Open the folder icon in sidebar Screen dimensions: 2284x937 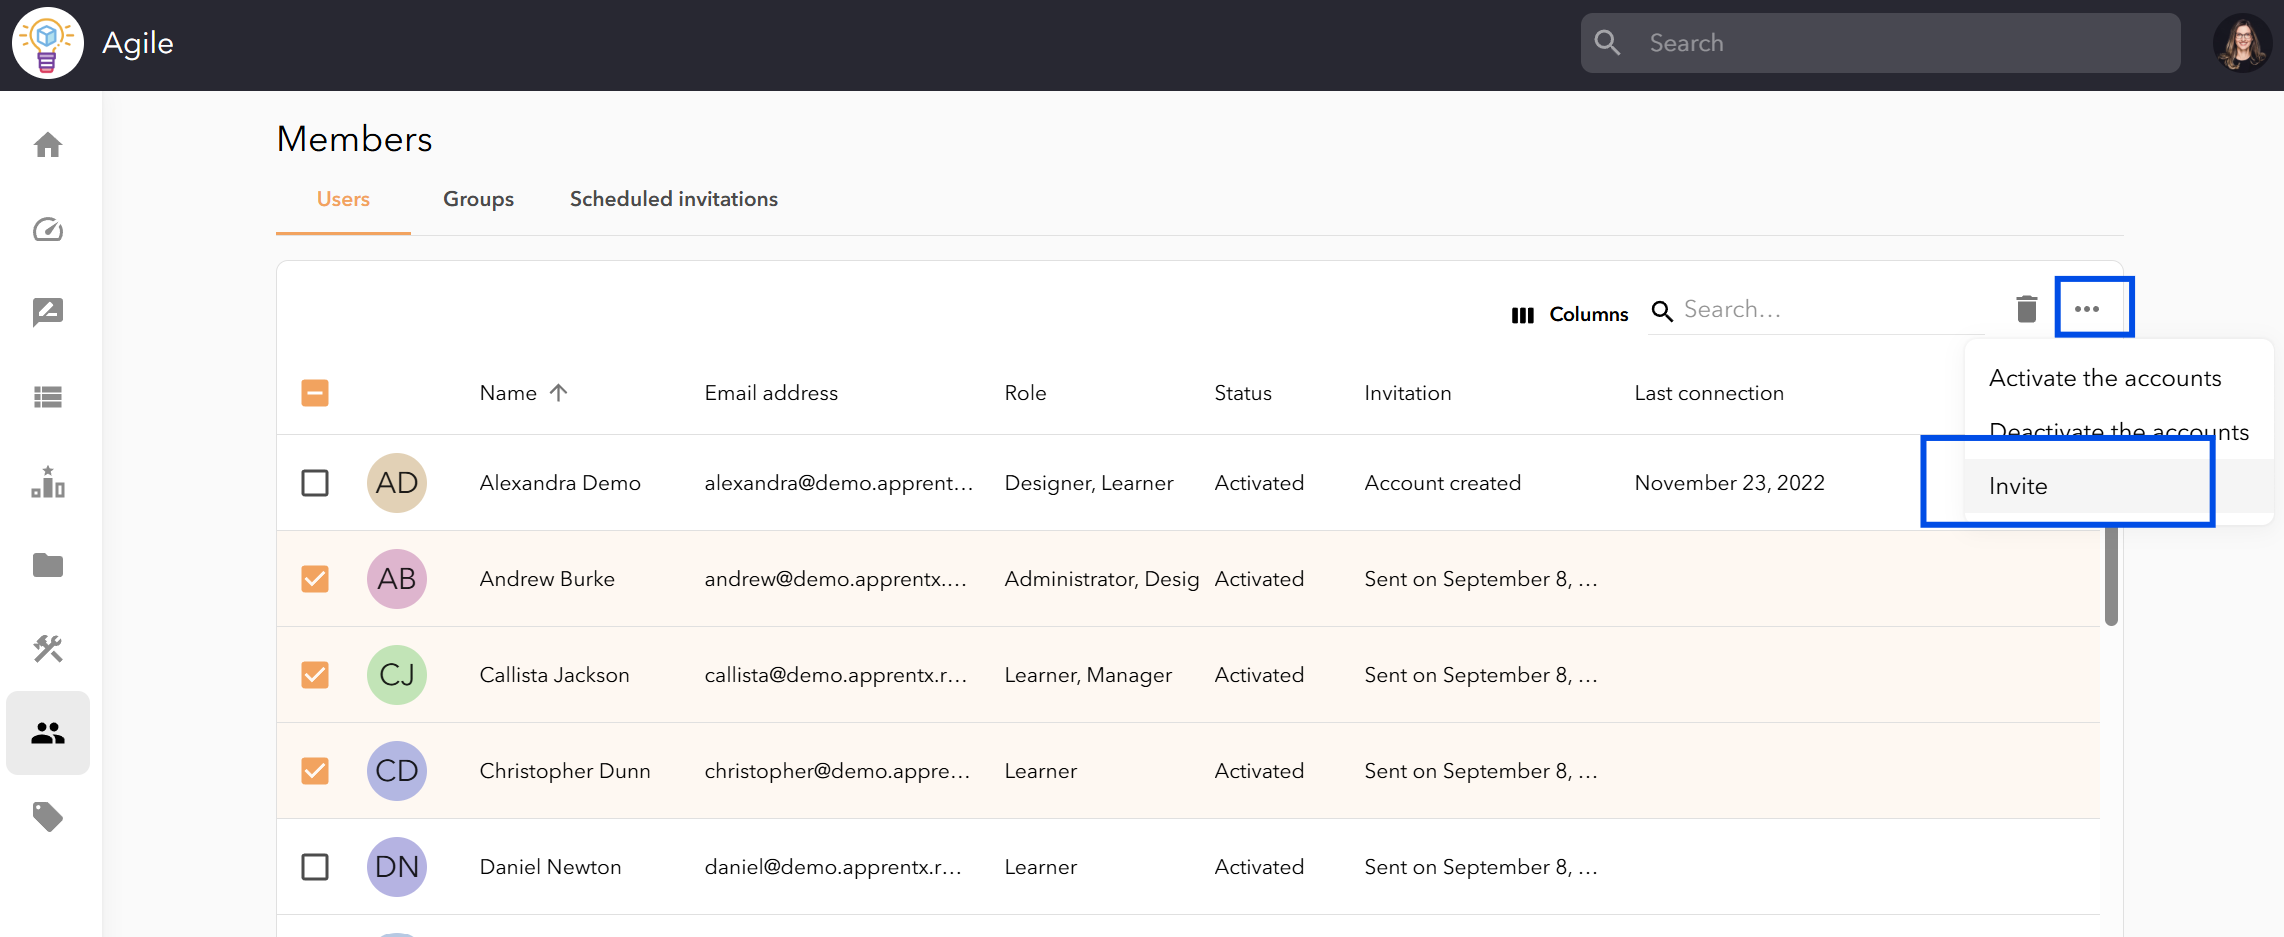tap(48, 566)
